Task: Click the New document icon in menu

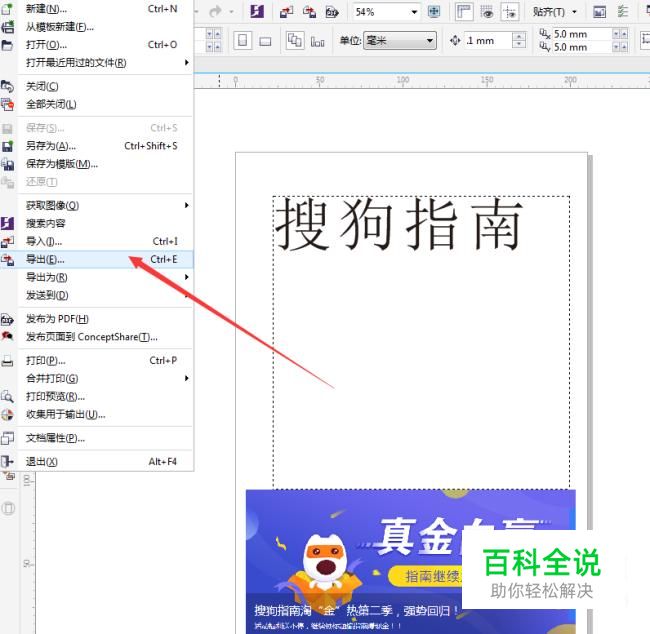Action: click(7, 9)
